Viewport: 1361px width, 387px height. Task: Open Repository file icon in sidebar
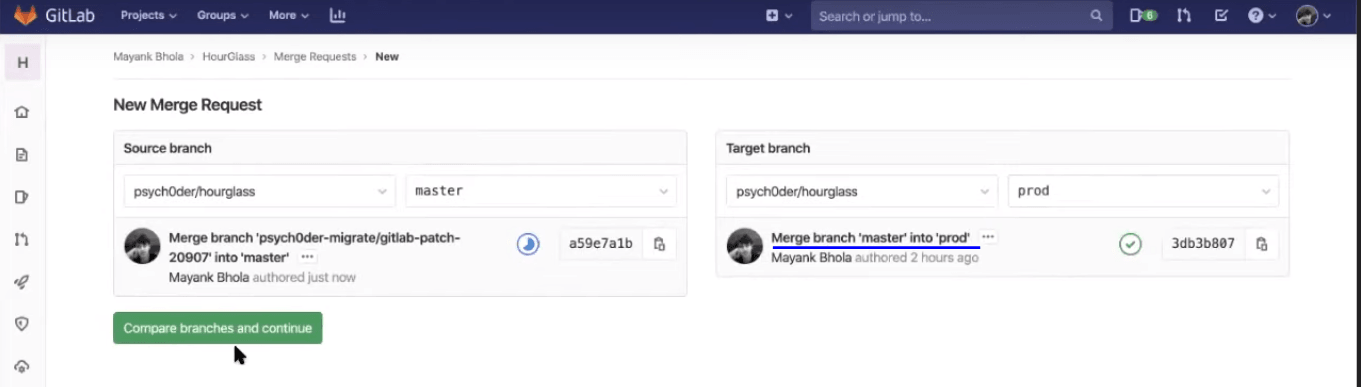coord(22,155)
